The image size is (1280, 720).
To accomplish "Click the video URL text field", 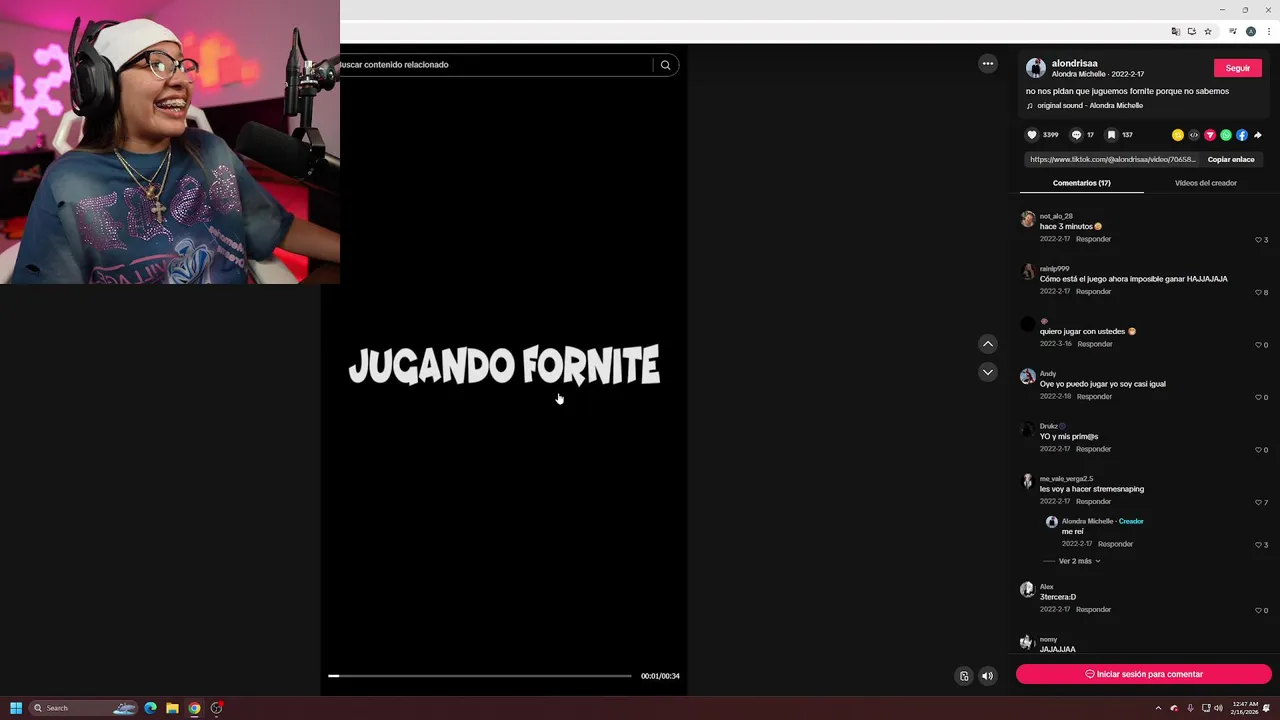I will coord(1112,159).
